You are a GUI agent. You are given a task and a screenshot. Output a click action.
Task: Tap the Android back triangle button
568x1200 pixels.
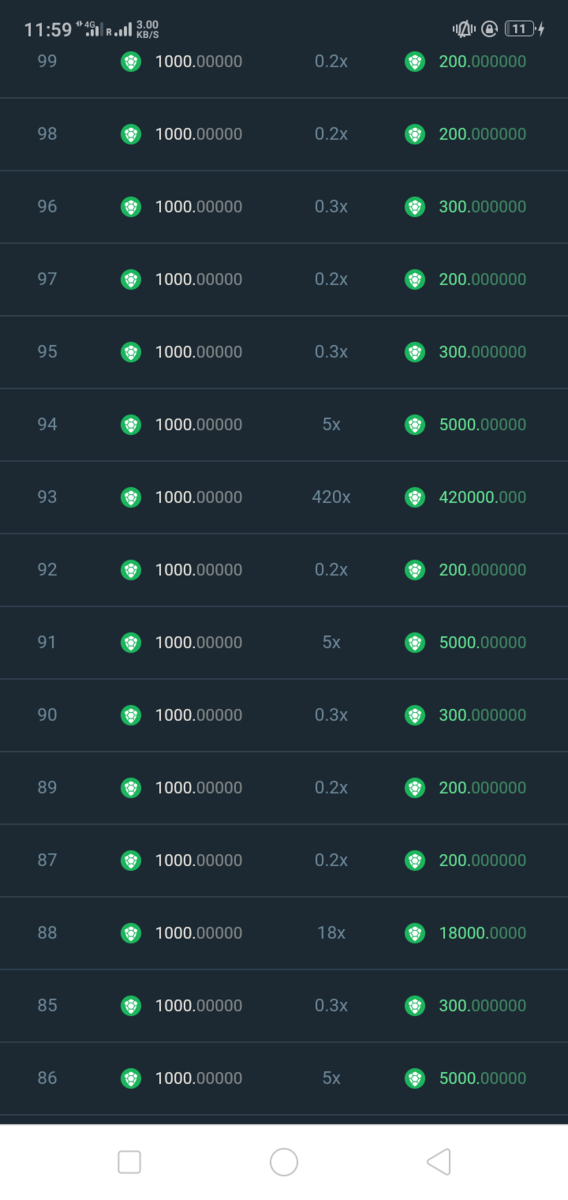438,1161
